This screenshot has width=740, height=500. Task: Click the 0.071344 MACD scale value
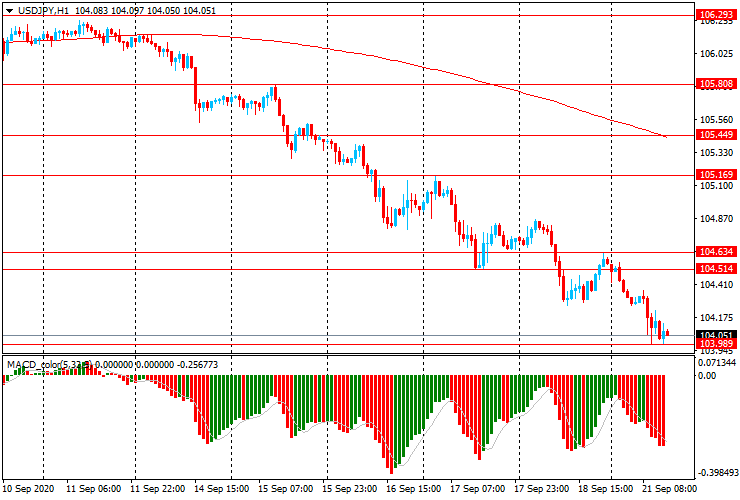click(717, 363)
